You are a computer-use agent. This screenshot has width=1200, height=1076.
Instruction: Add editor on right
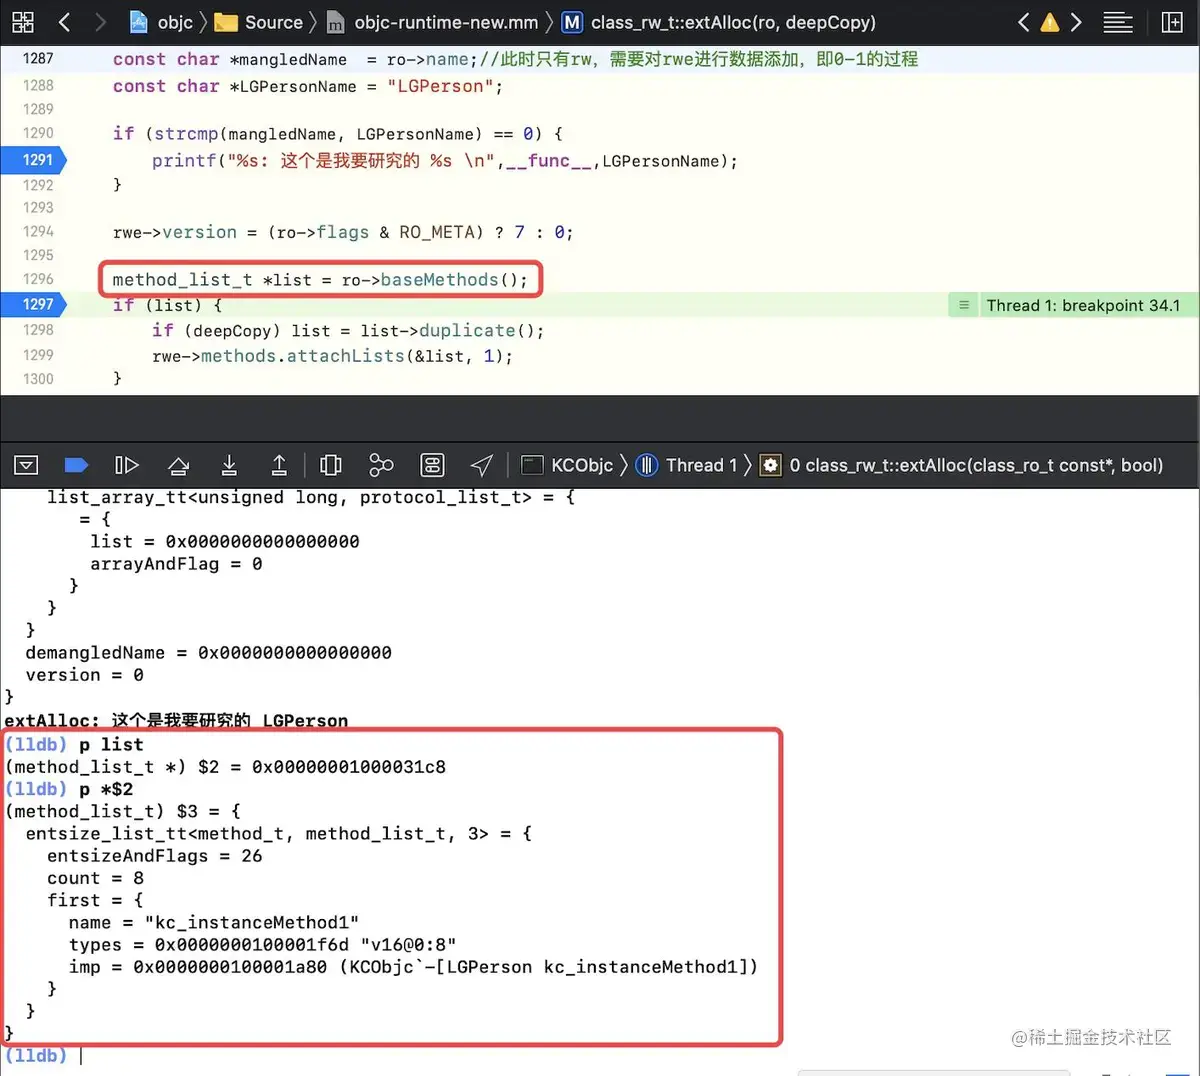[x=1172, y=22]
